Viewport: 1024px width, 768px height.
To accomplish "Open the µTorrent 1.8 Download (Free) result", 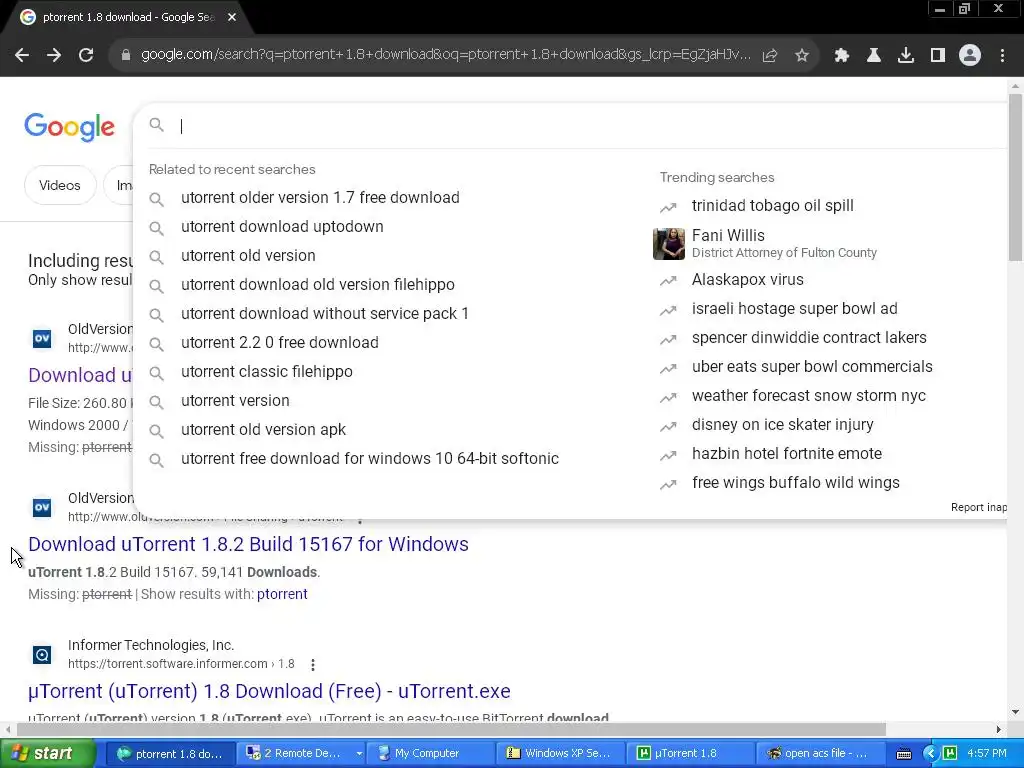I will coord(269,692).
